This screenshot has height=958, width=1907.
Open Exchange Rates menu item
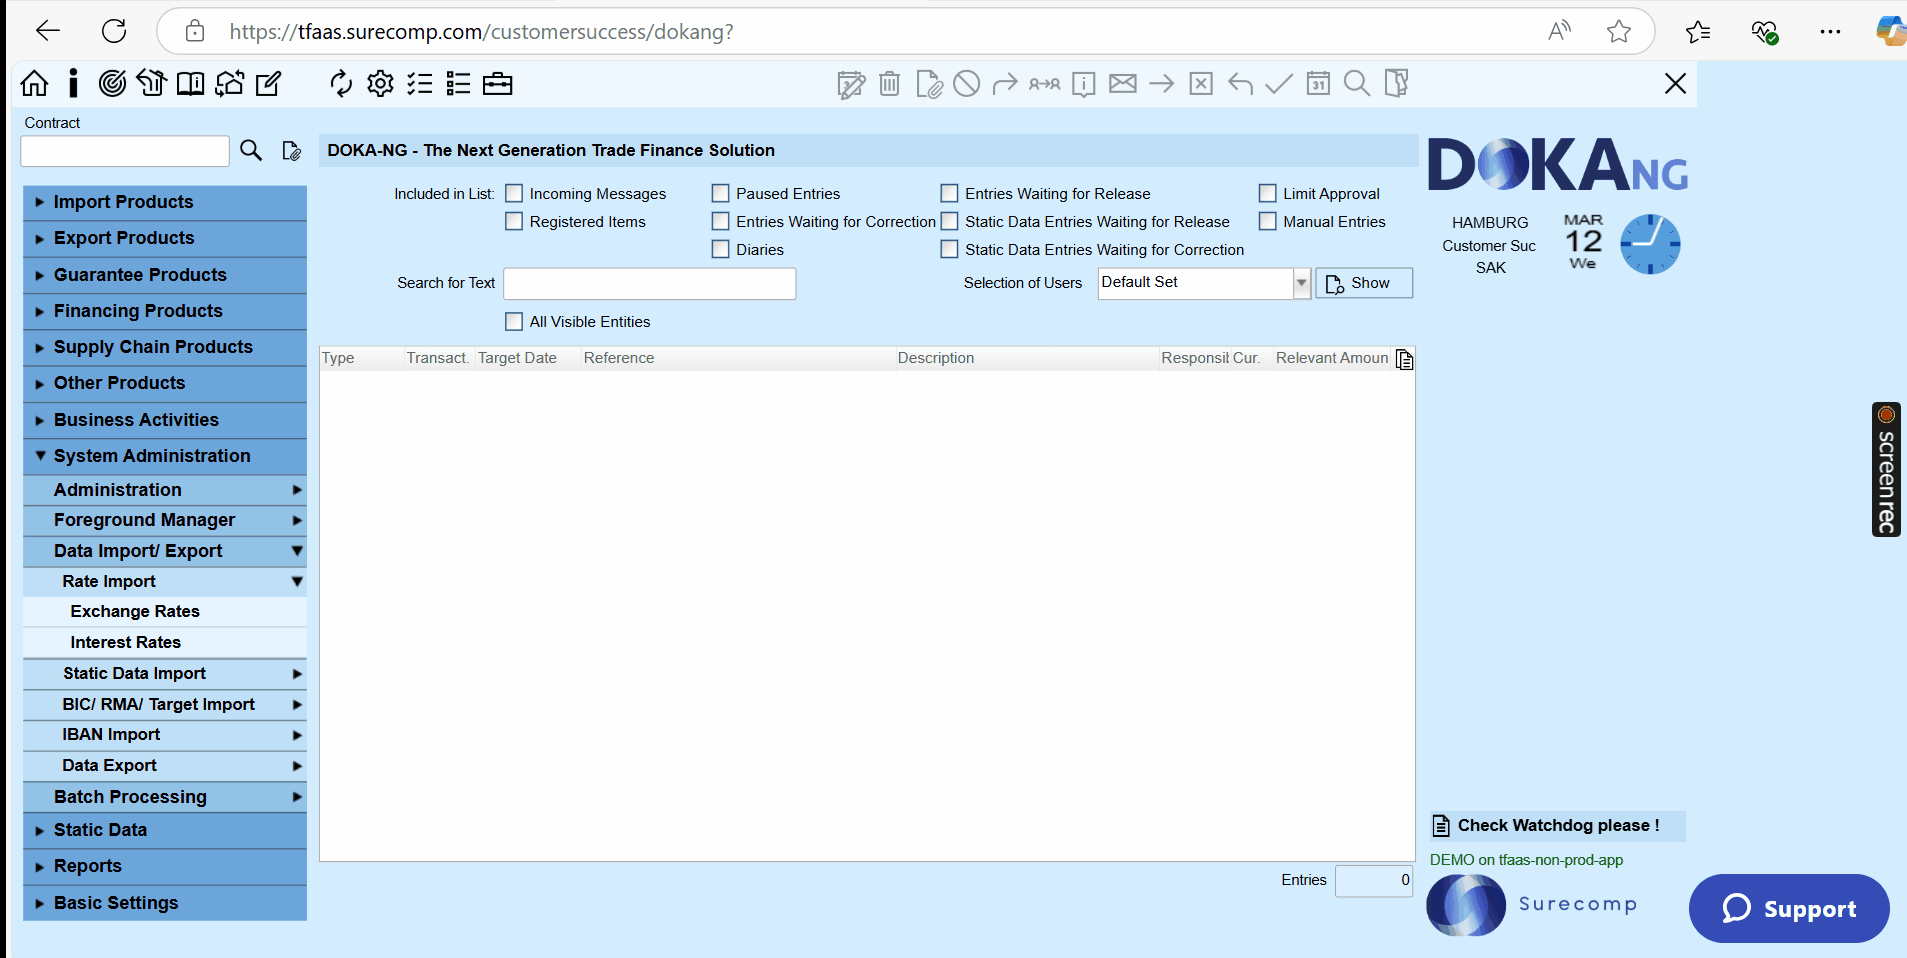[165, 611]
